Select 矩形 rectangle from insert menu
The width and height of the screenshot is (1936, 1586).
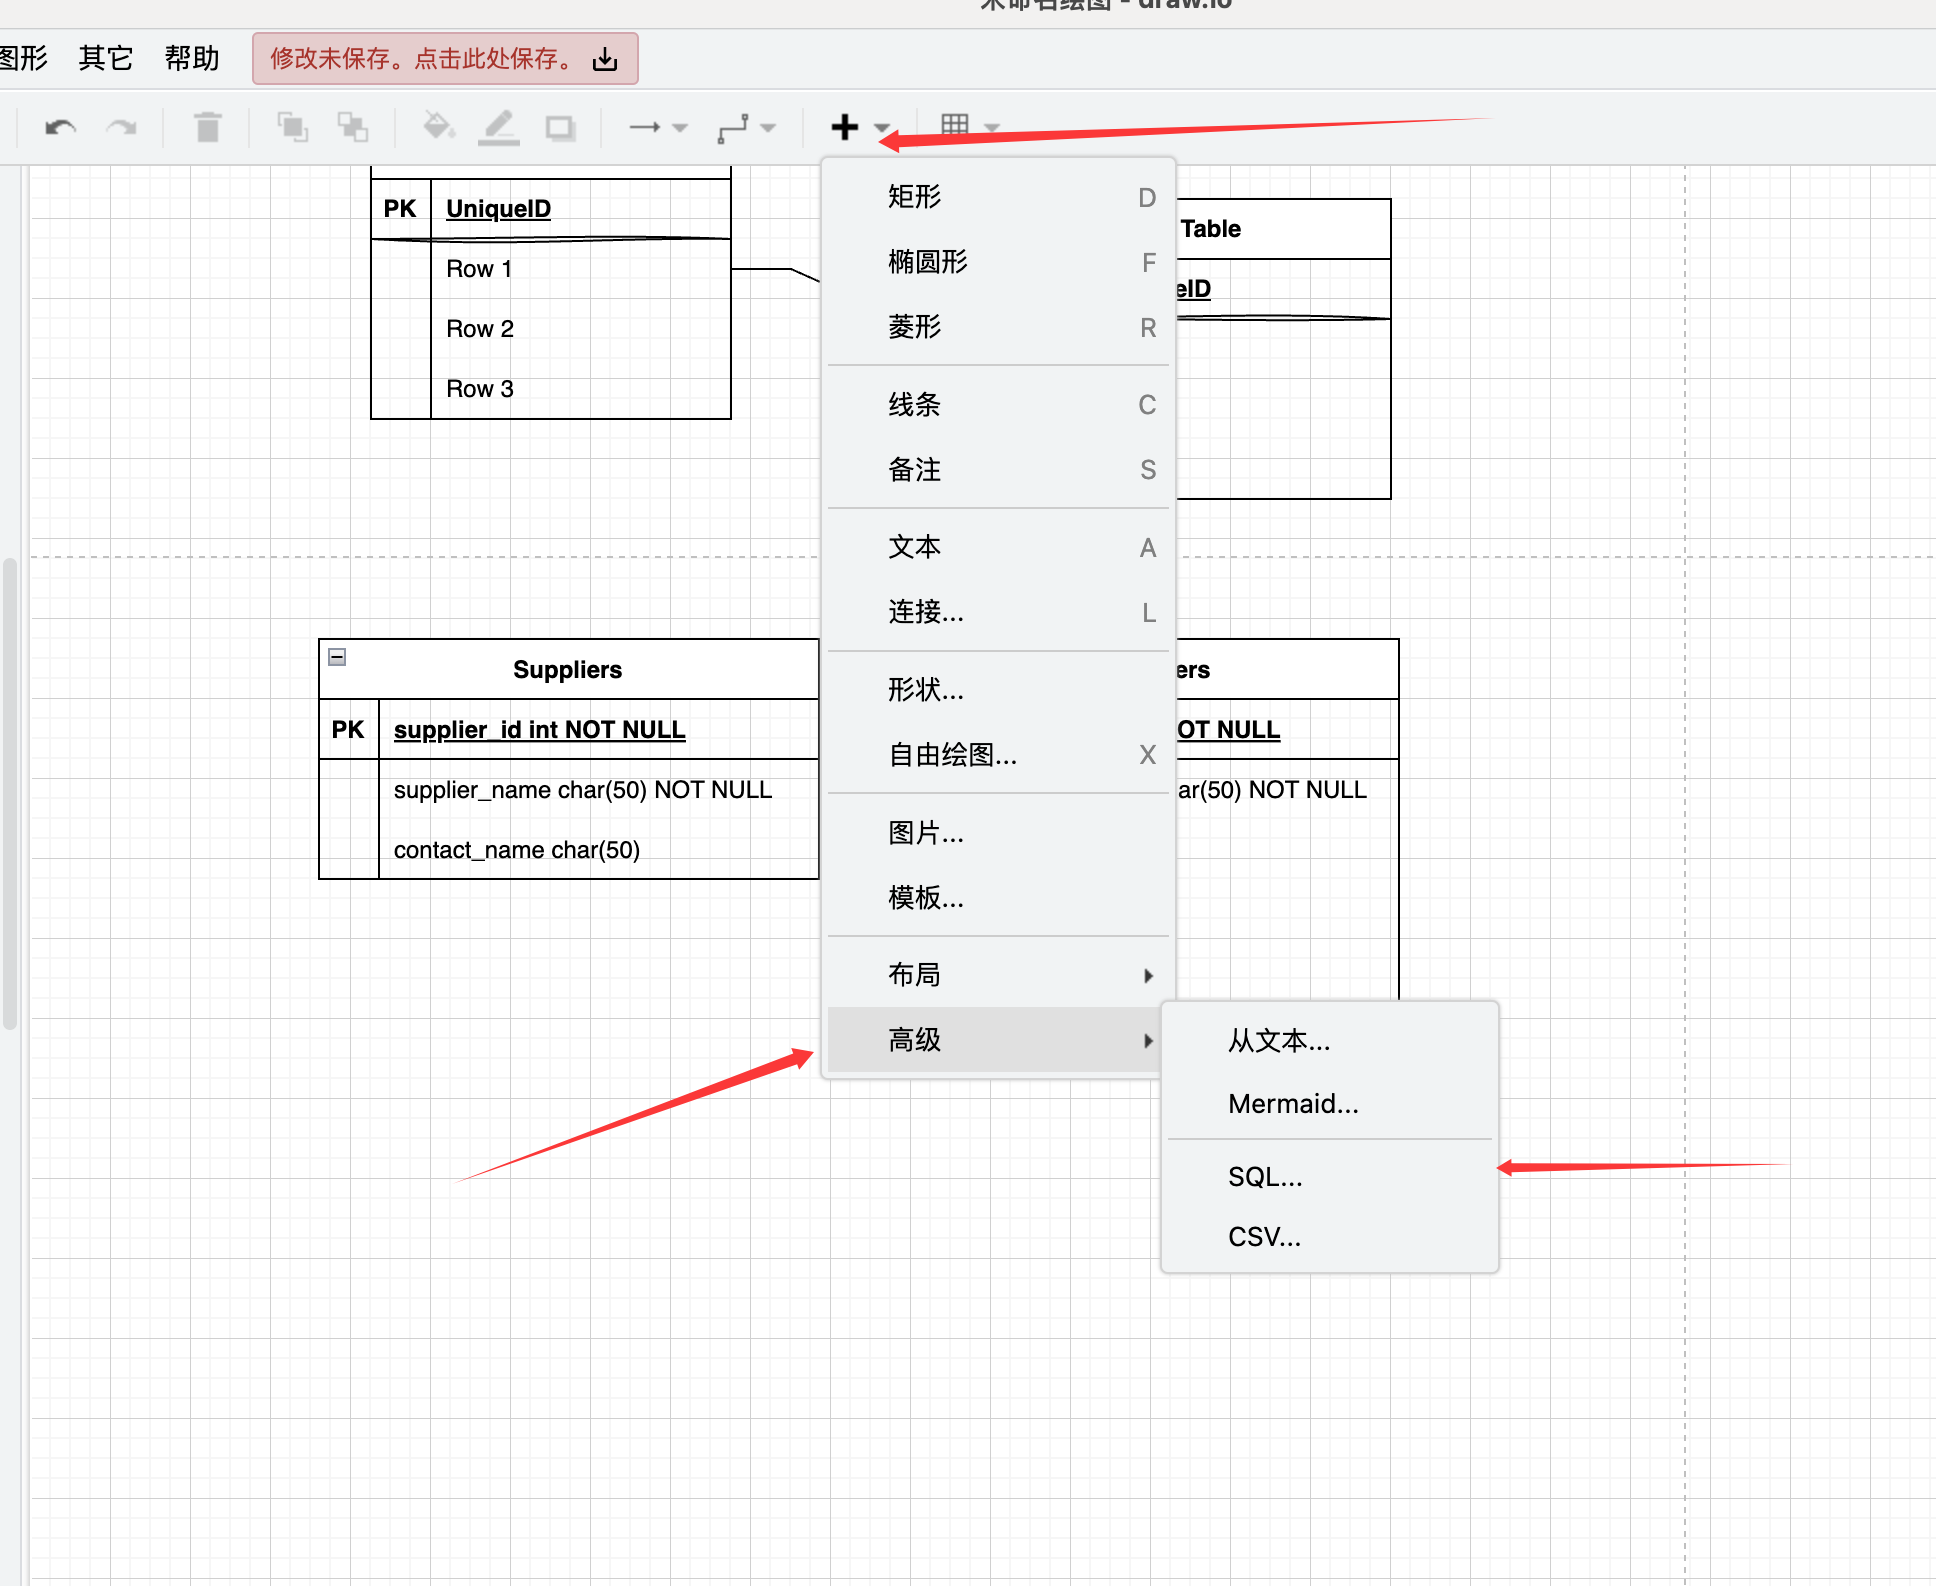coord(914,197)
